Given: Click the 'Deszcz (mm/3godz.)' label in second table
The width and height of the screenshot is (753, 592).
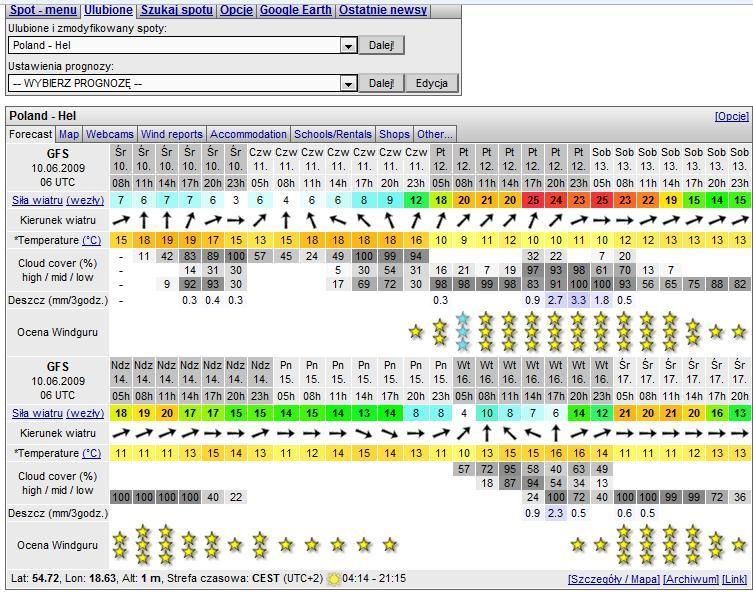Looking at the screenshot, I should click(x=58, y=513).
